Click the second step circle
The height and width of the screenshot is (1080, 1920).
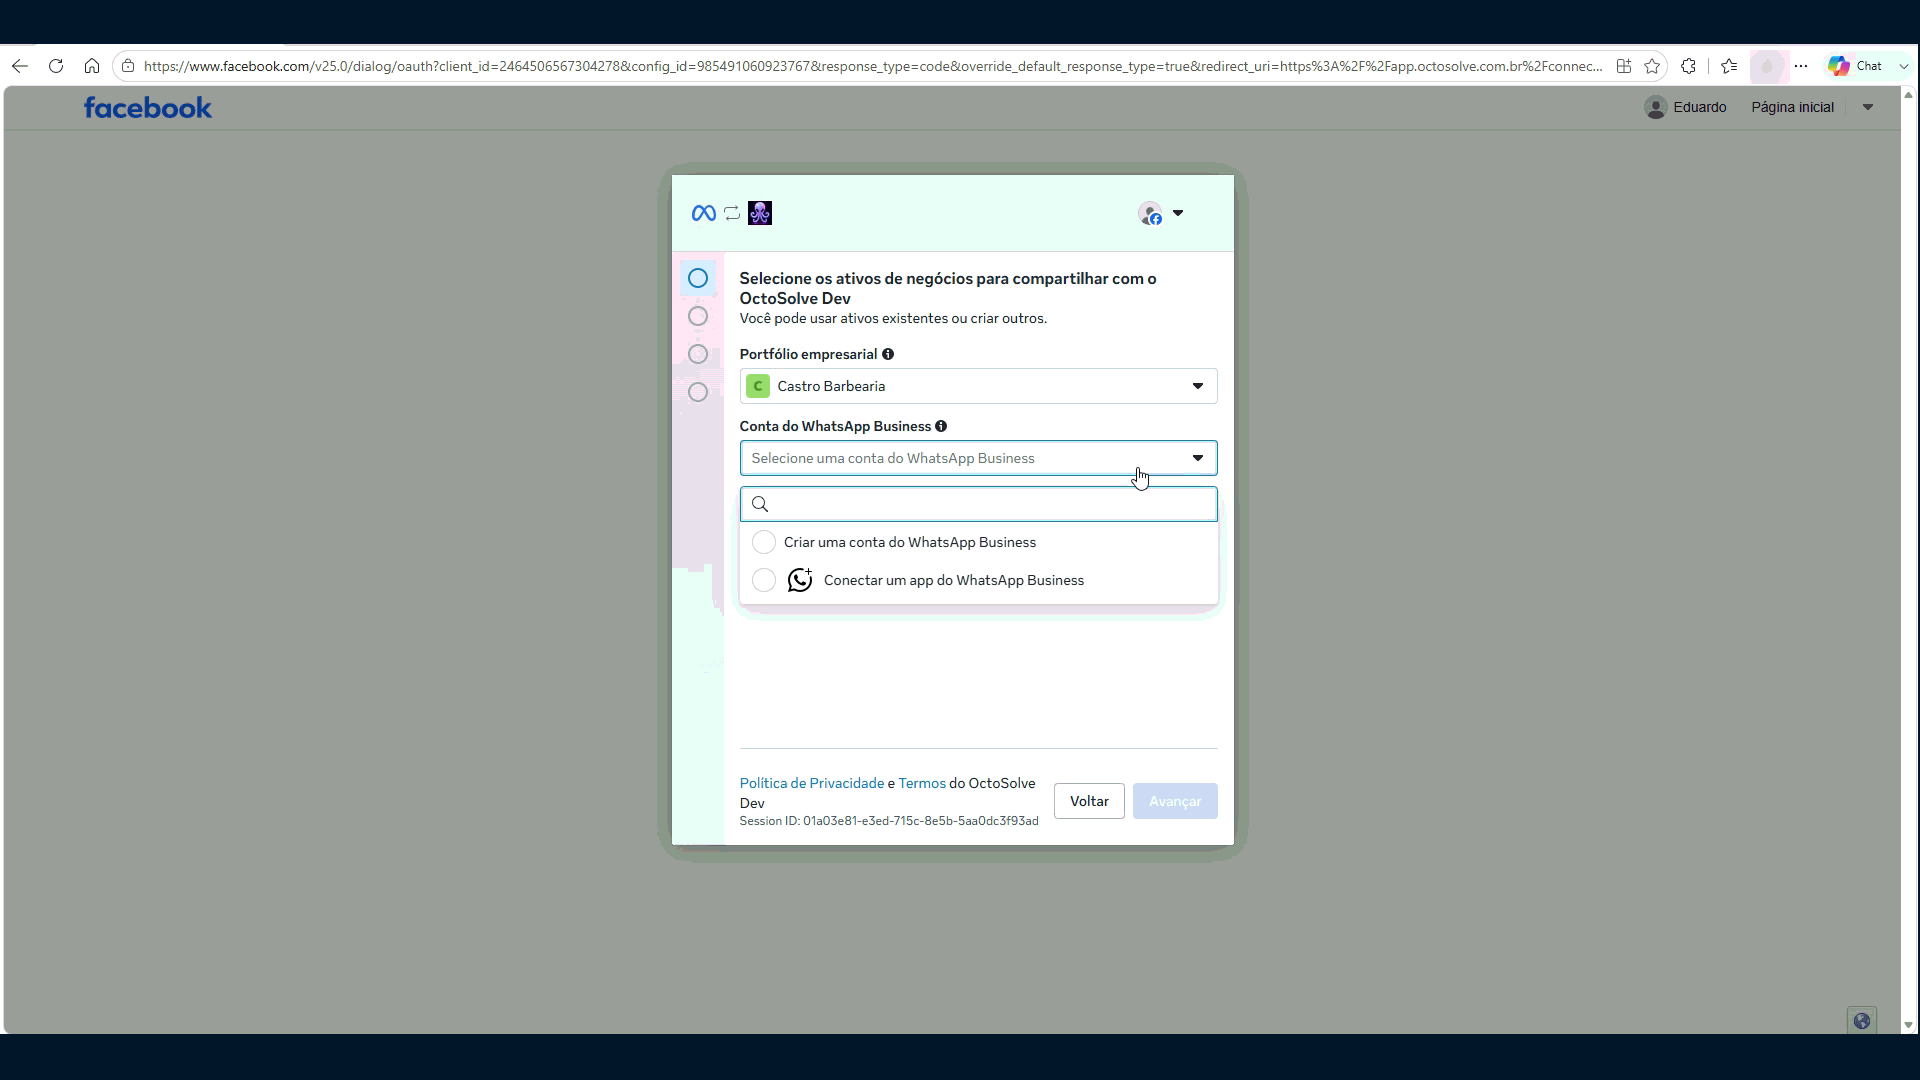698,316
